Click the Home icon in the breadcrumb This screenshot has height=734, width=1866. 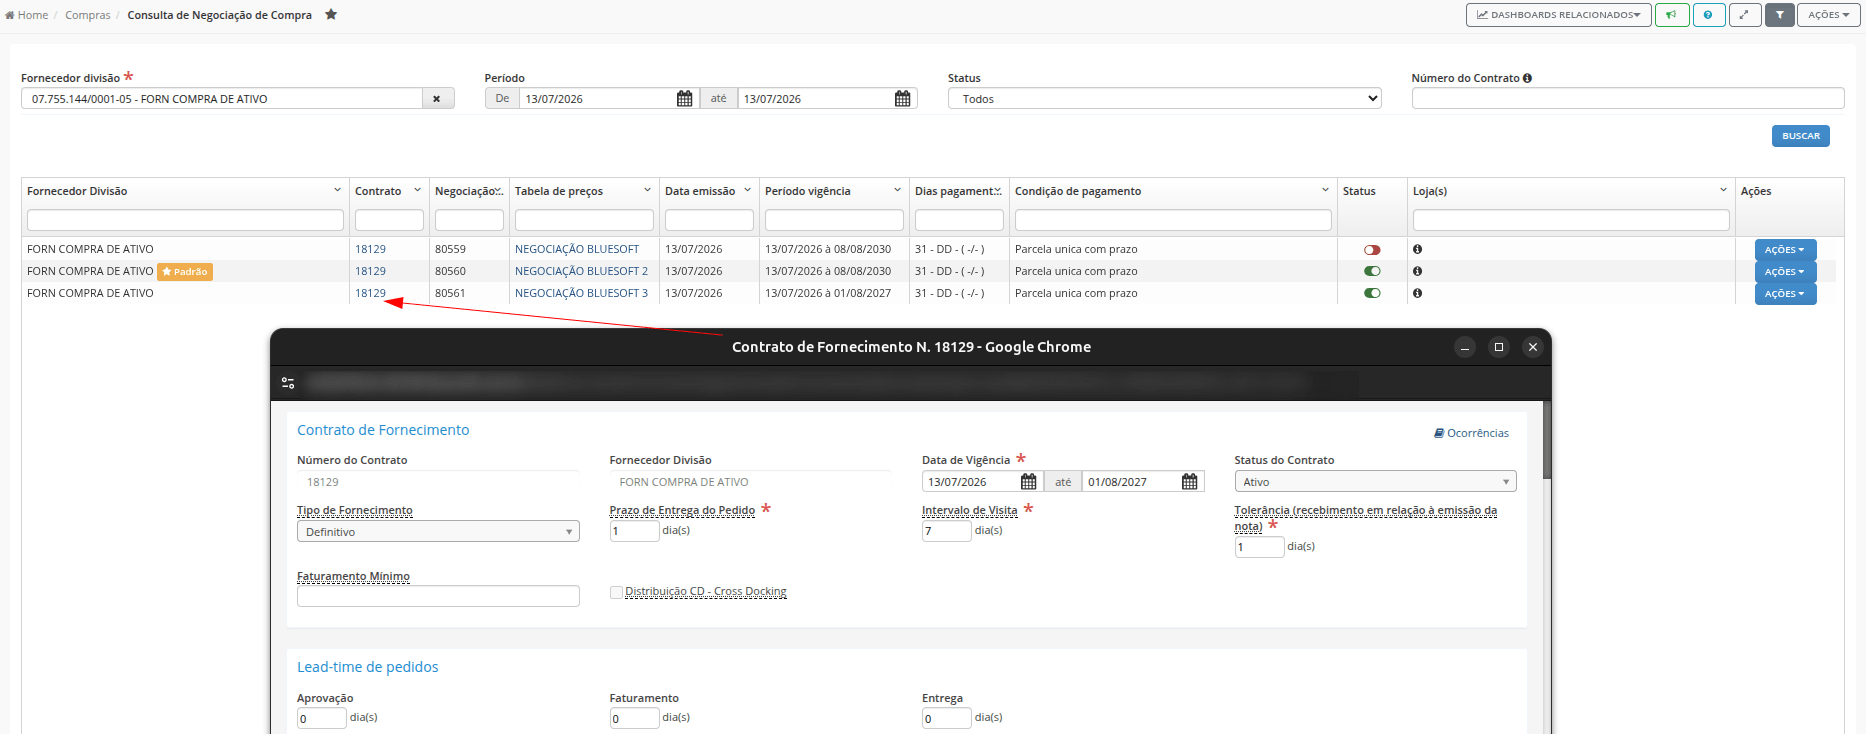(10, 15)
